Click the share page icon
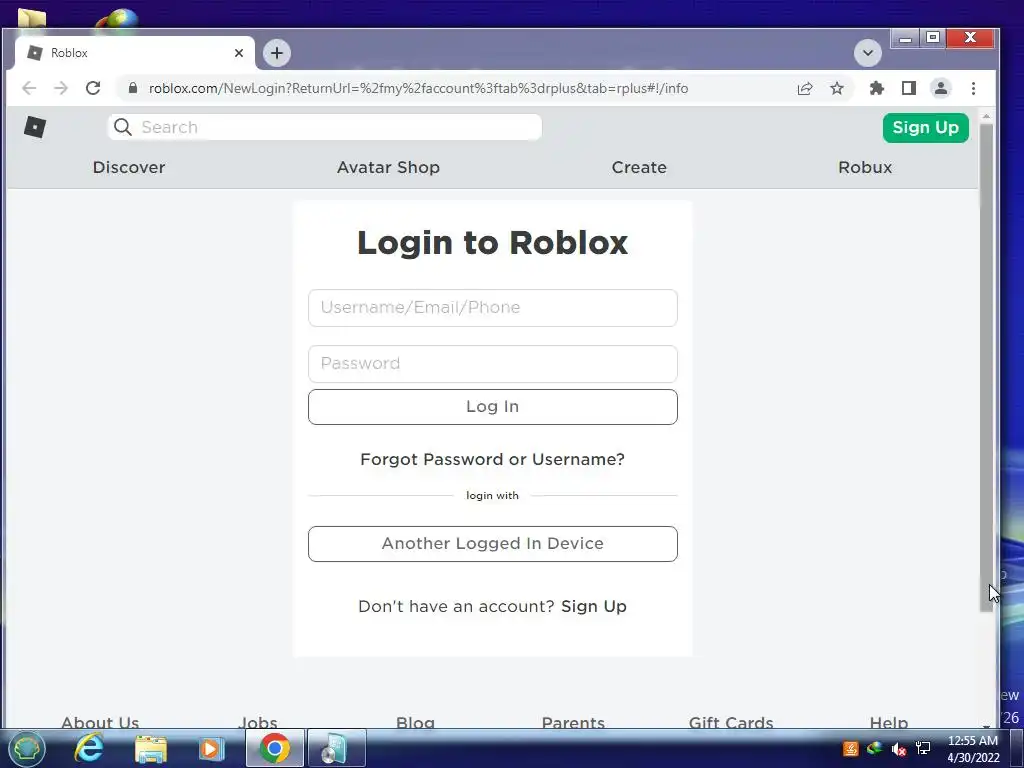 point(805,88)
